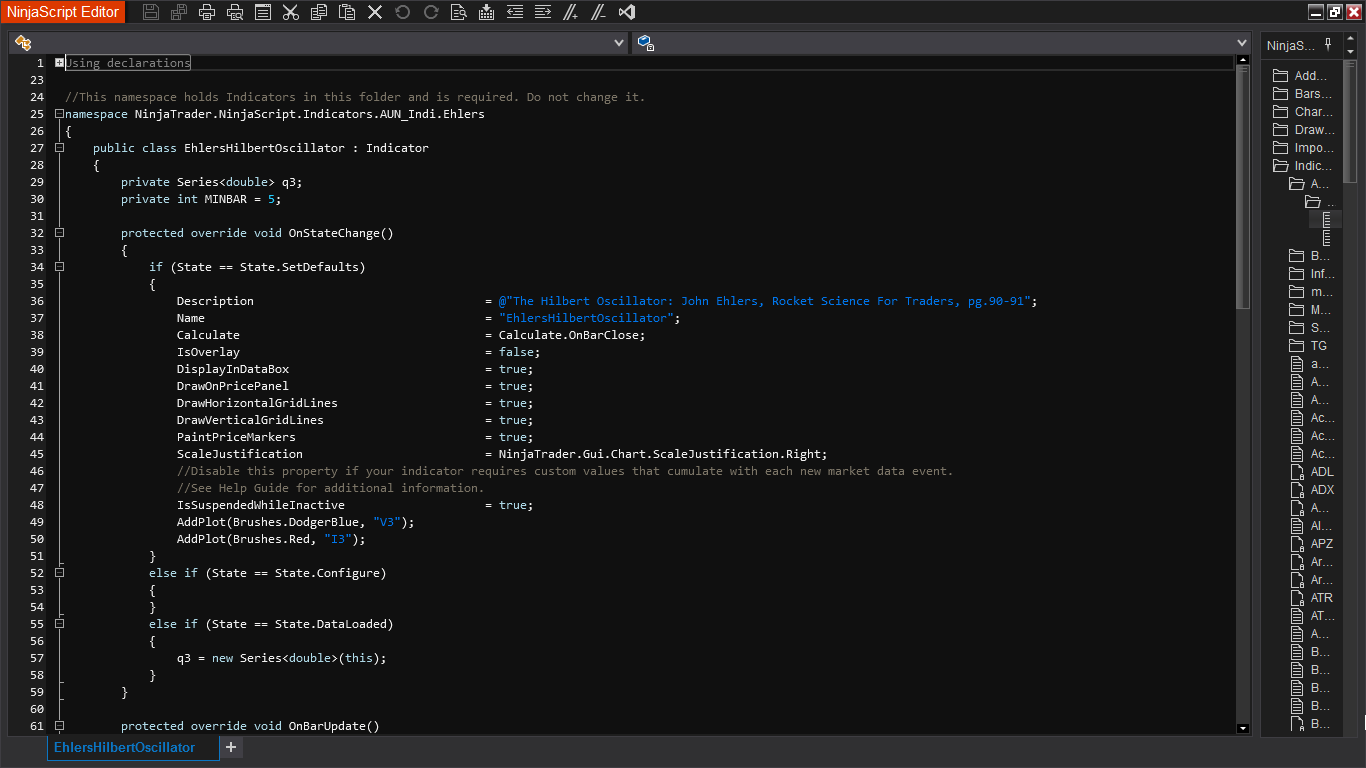Click the Find magnifier document icon
The image size is (1366, 768).
click(x=459, y=12)
